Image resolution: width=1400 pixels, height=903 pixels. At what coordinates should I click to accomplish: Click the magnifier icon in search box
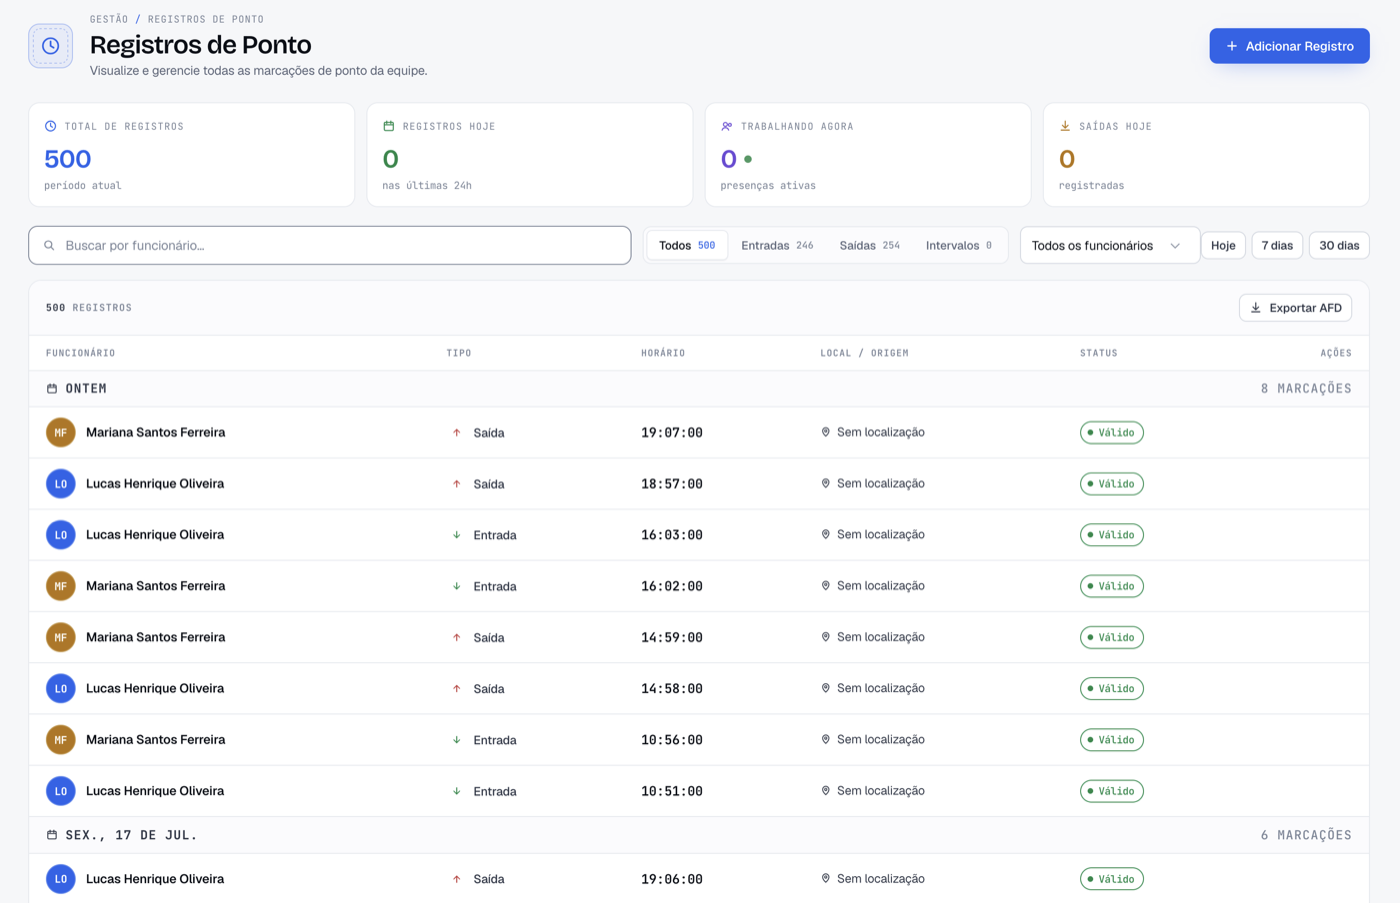49,245
